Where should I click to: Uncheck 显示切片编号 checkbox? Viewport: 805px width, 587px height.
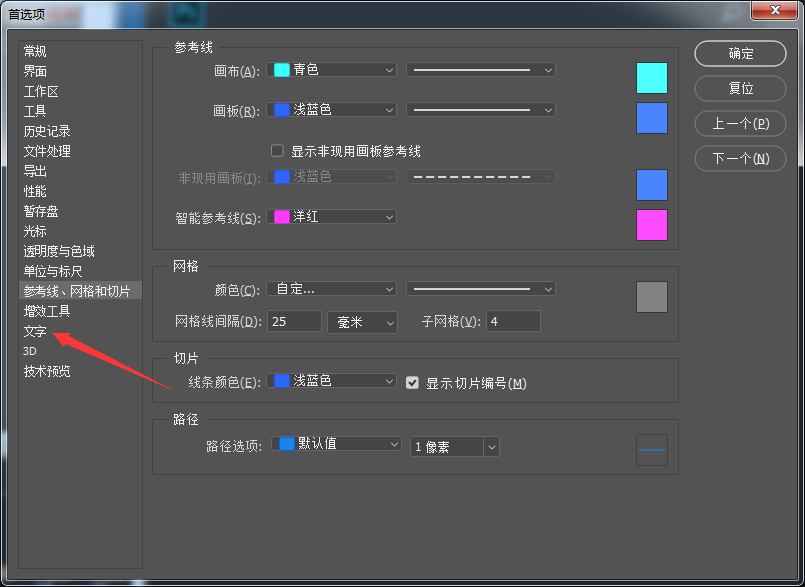point(412,383)
